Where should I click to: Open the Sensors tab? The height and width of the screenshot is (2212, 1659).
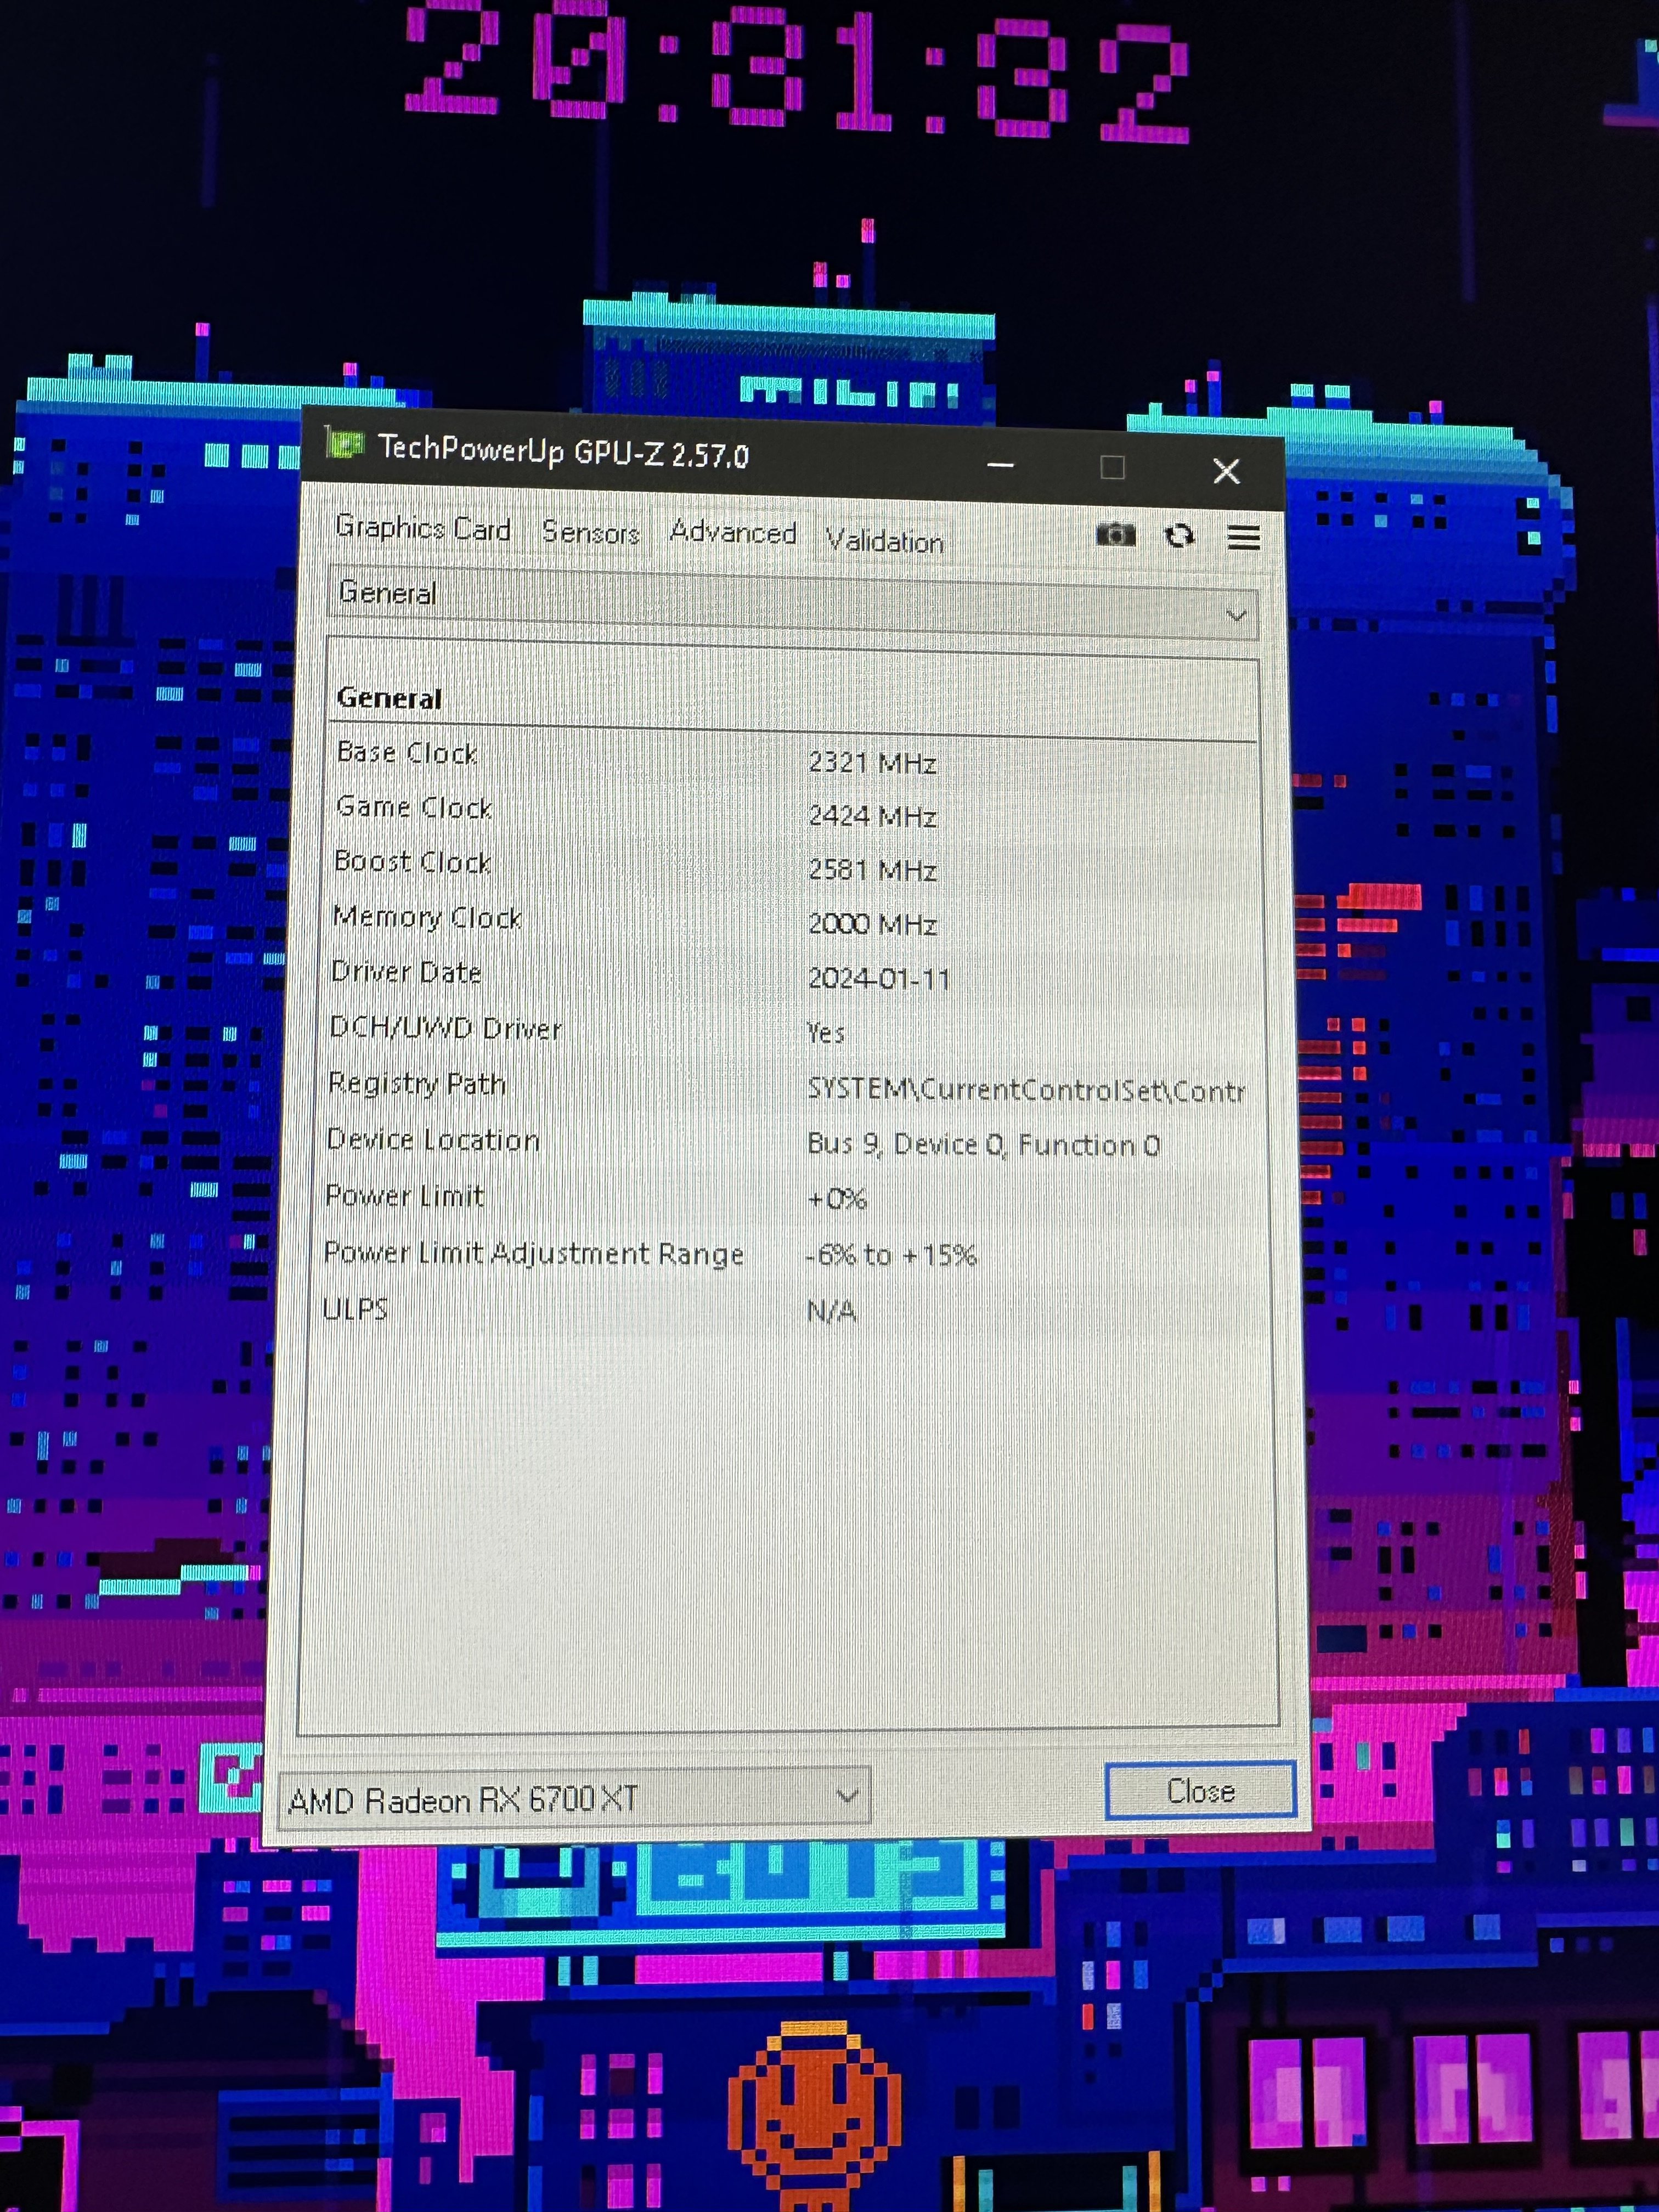590,532
